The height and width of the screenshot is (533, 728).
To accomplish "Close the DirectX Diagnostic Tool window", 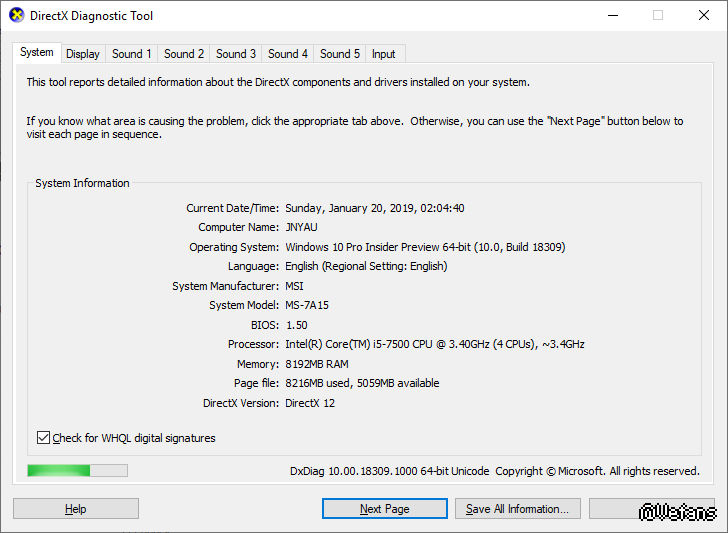I will (704, 15).
